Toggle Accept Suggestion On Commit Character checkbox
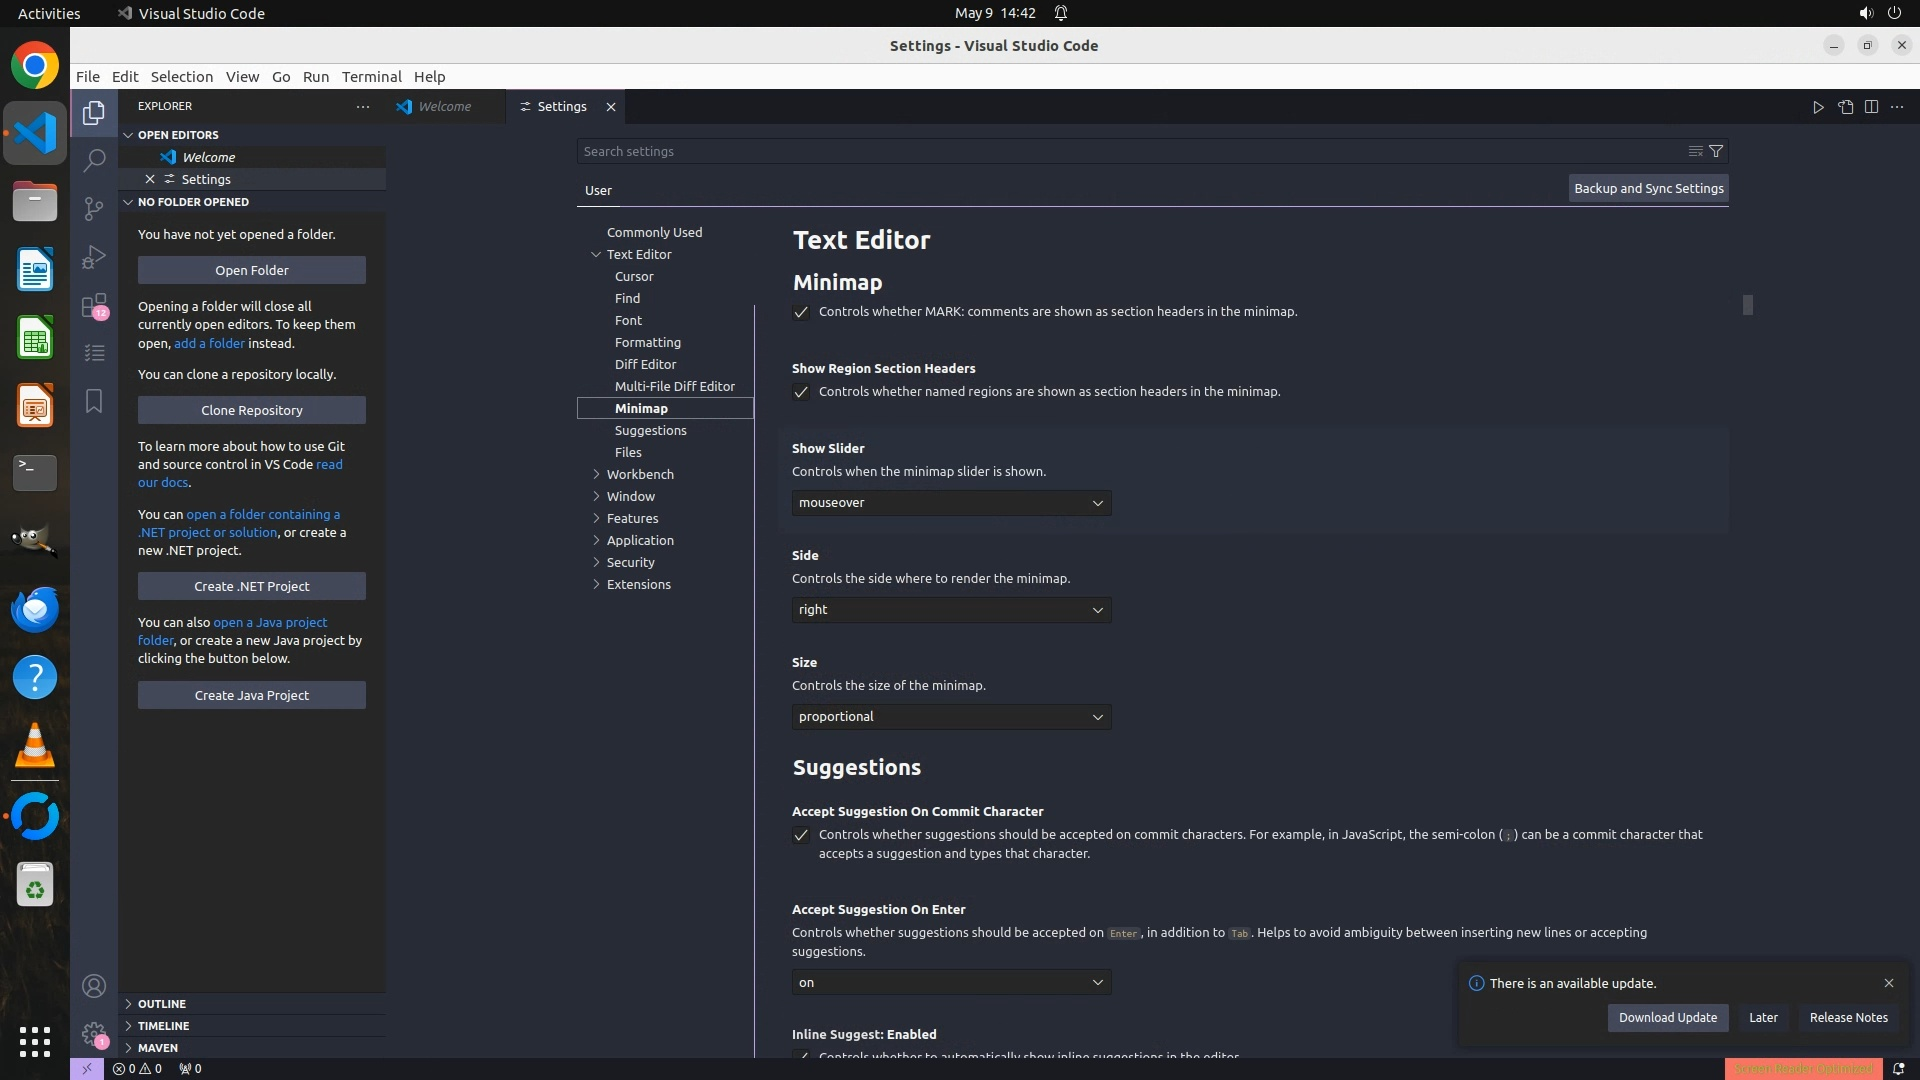The image size is (1920, 1080). (x=801, y=835)
